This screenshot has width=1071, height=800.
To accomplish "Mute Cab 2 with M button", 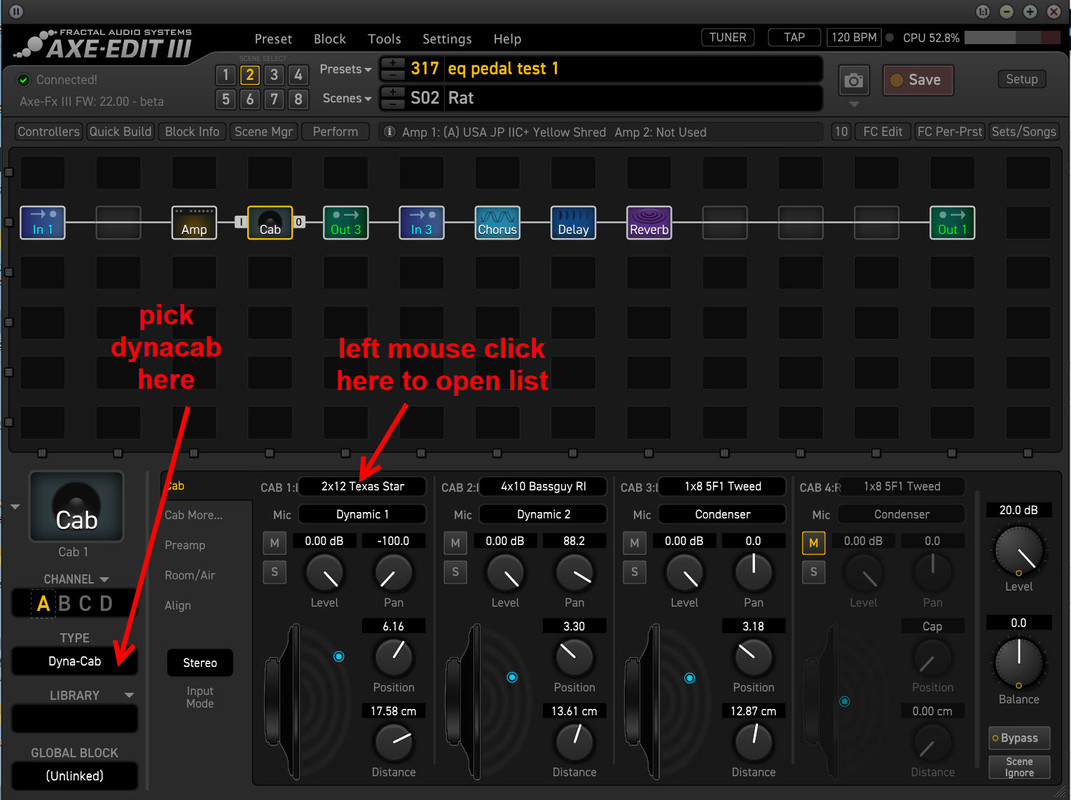I will coord(456,543).
